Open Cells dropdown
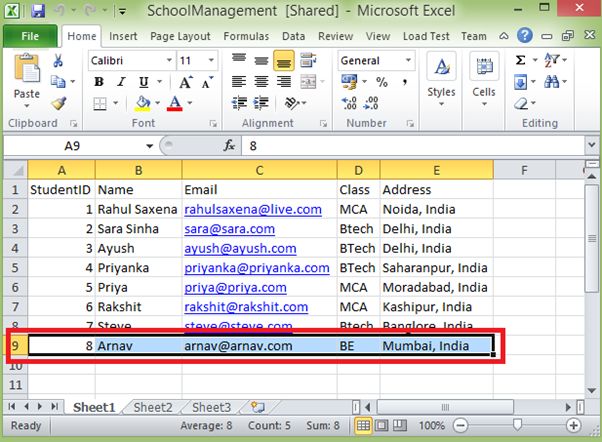602x442 pixels. point(484,80)
